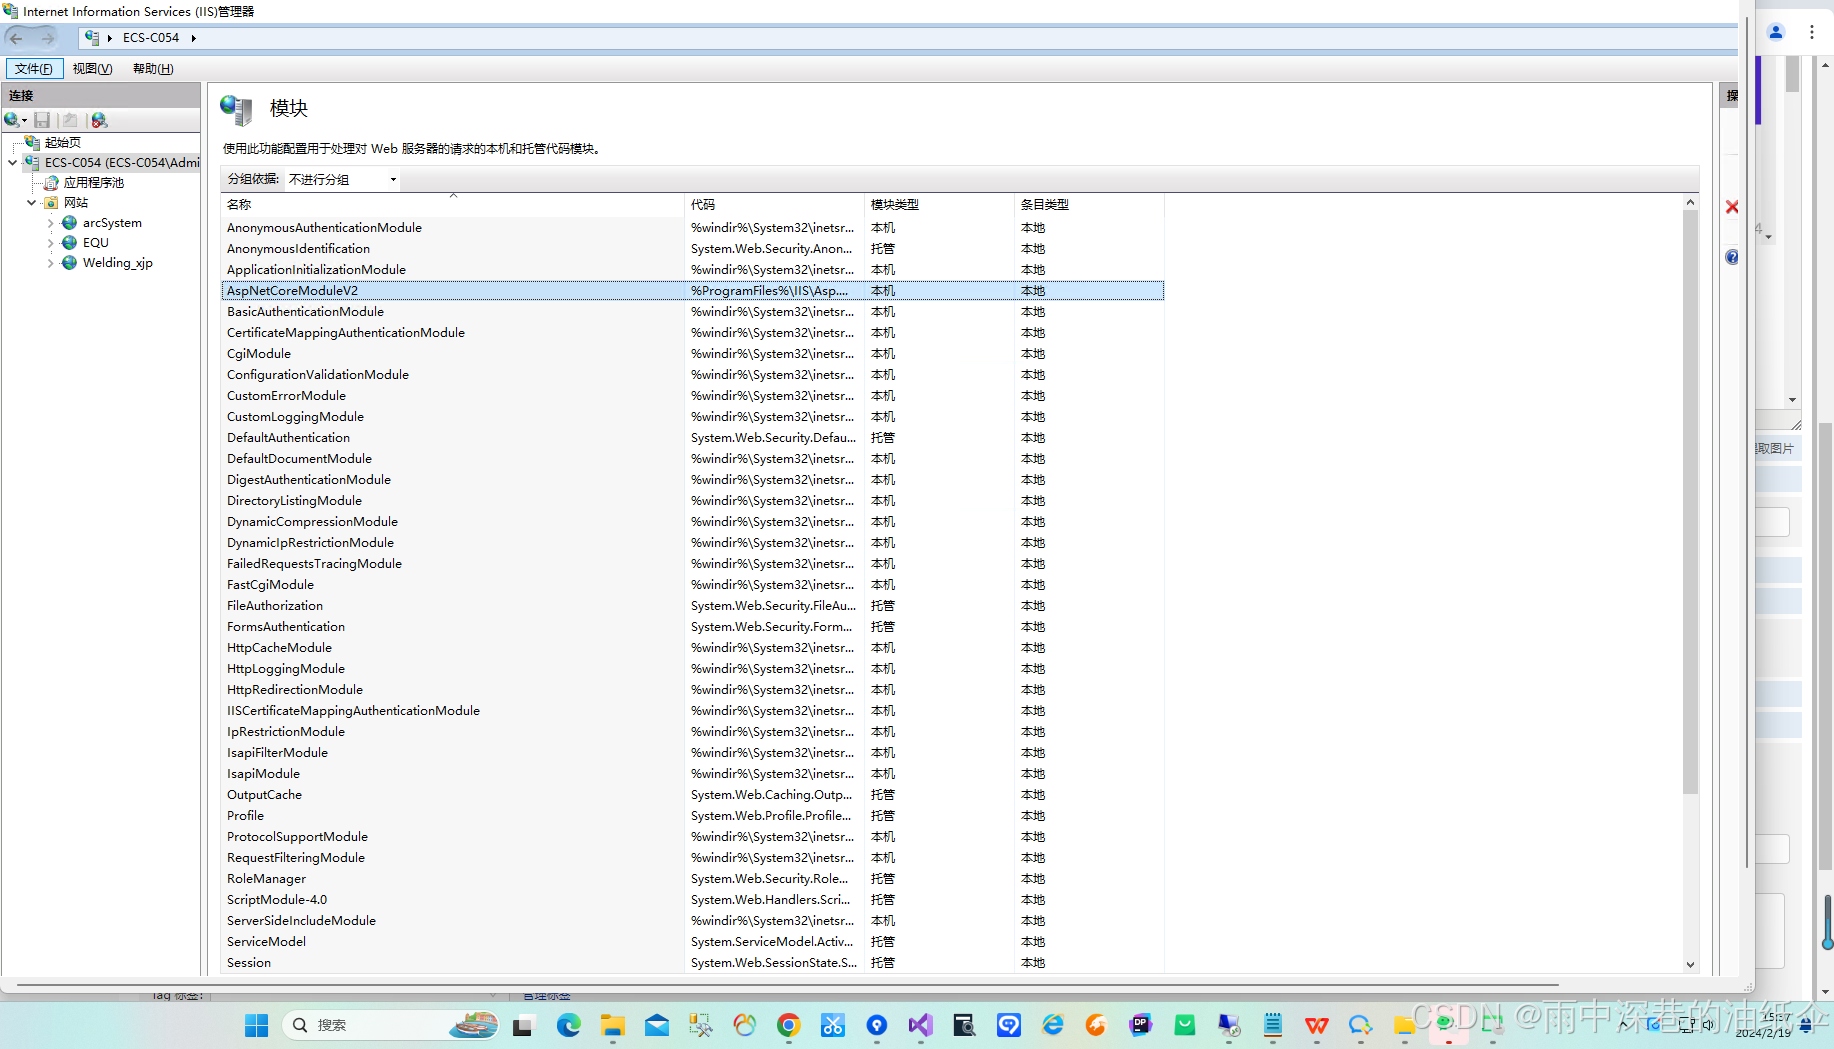Select the HttpRedirectionModule row

pyautogui.click(x=692, y=690)
